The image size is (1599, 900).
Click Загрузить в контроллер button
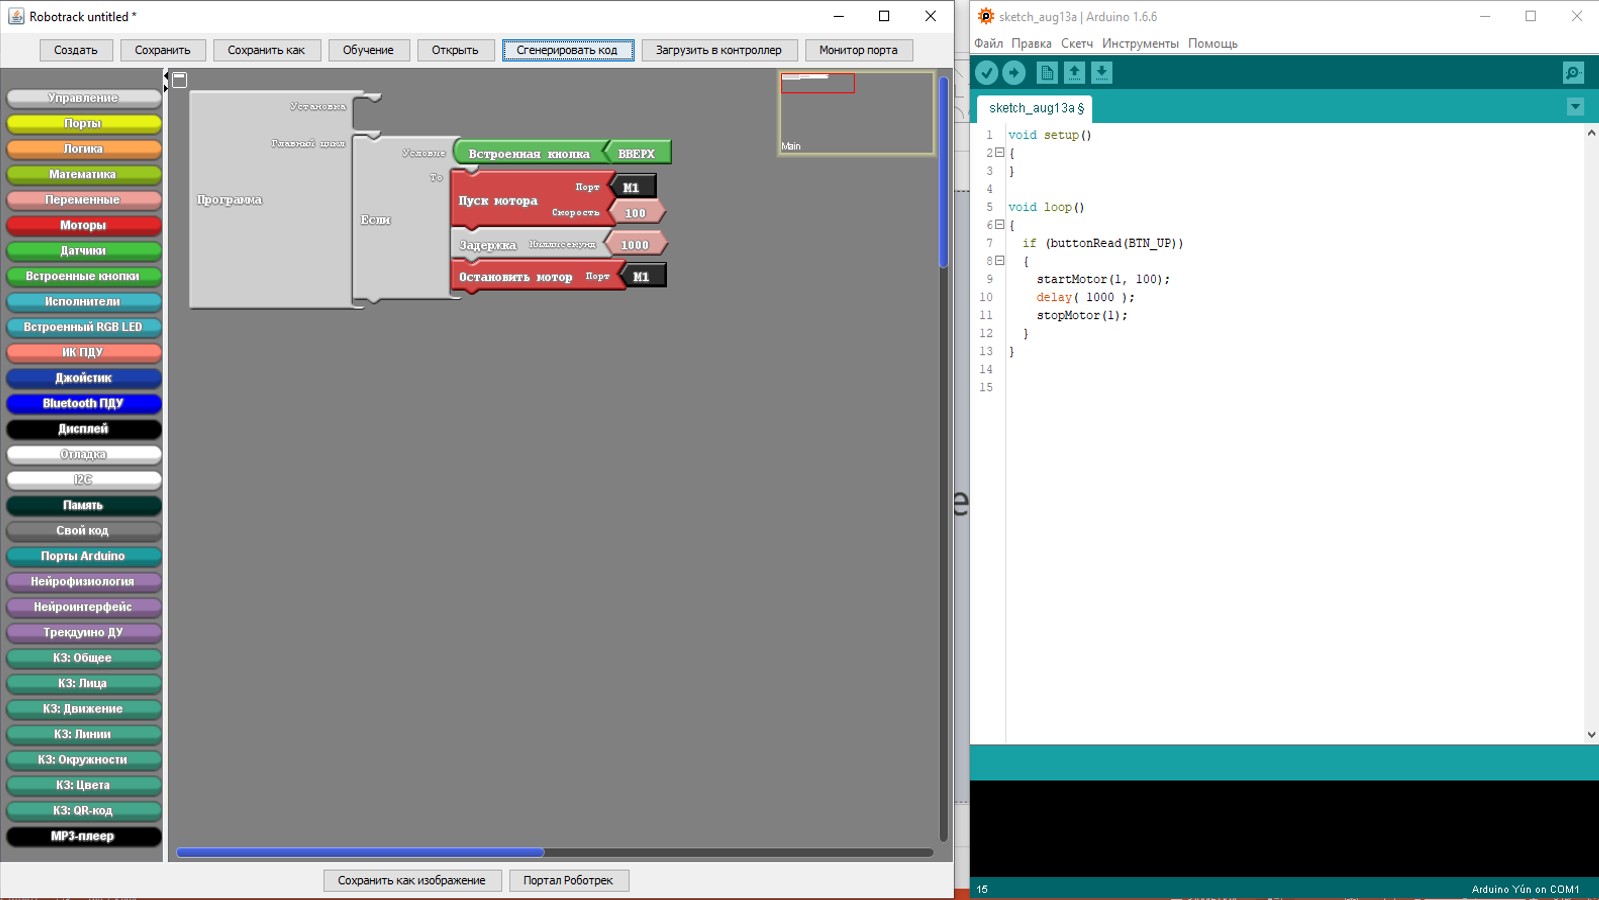tap(719, 50)
